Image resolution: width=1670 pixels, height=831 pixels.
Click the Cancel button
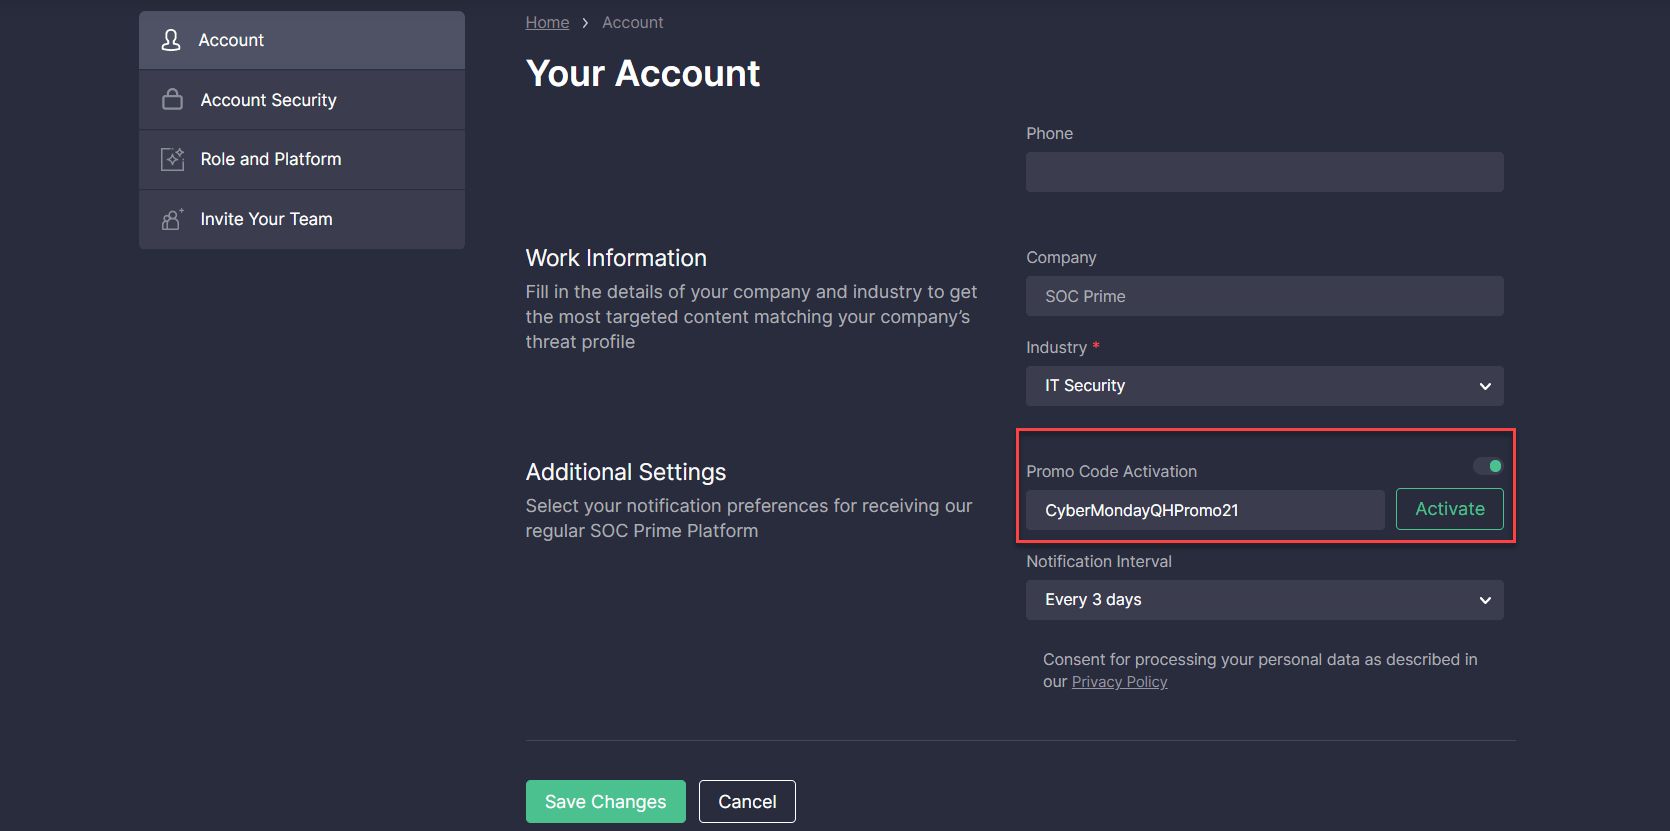tap(747, 802)
